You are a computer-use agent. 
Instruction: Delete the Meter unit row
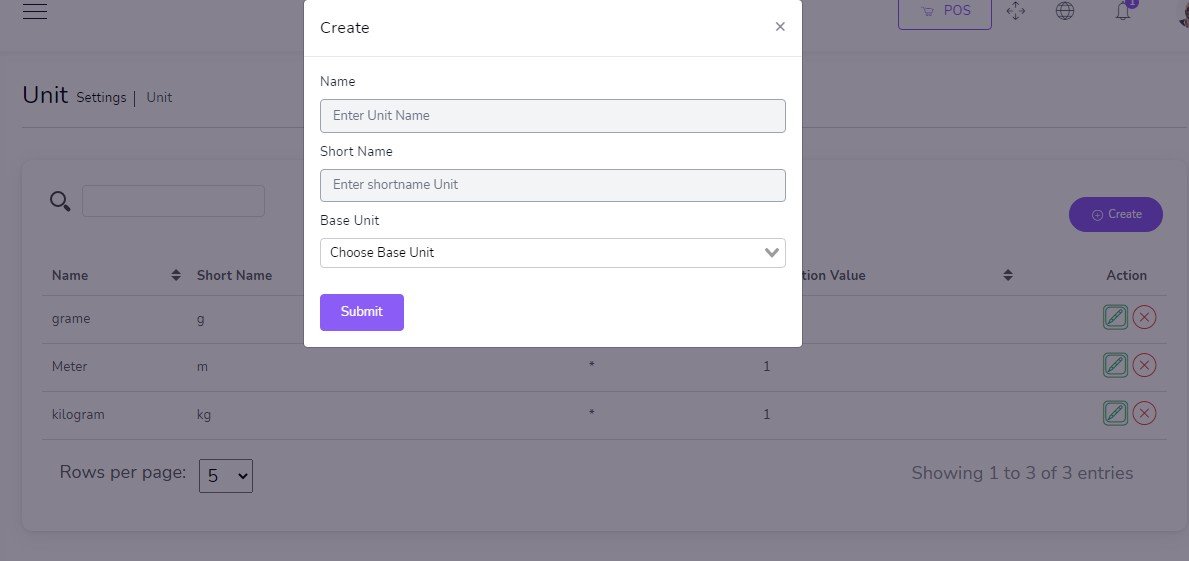(1145, 365)
